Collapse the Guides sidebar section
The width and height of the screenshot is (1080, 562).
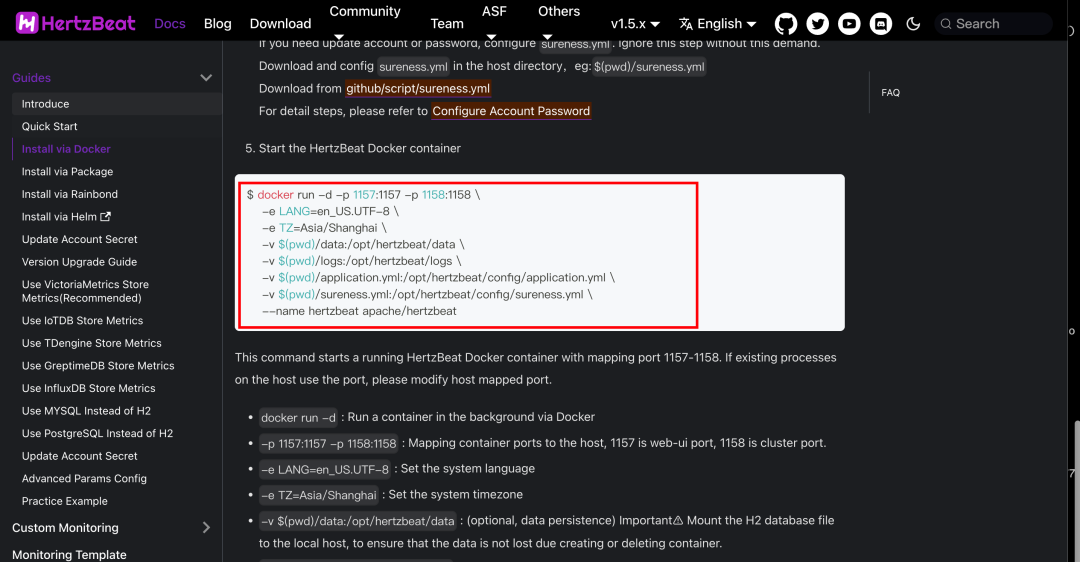(206, 78)
